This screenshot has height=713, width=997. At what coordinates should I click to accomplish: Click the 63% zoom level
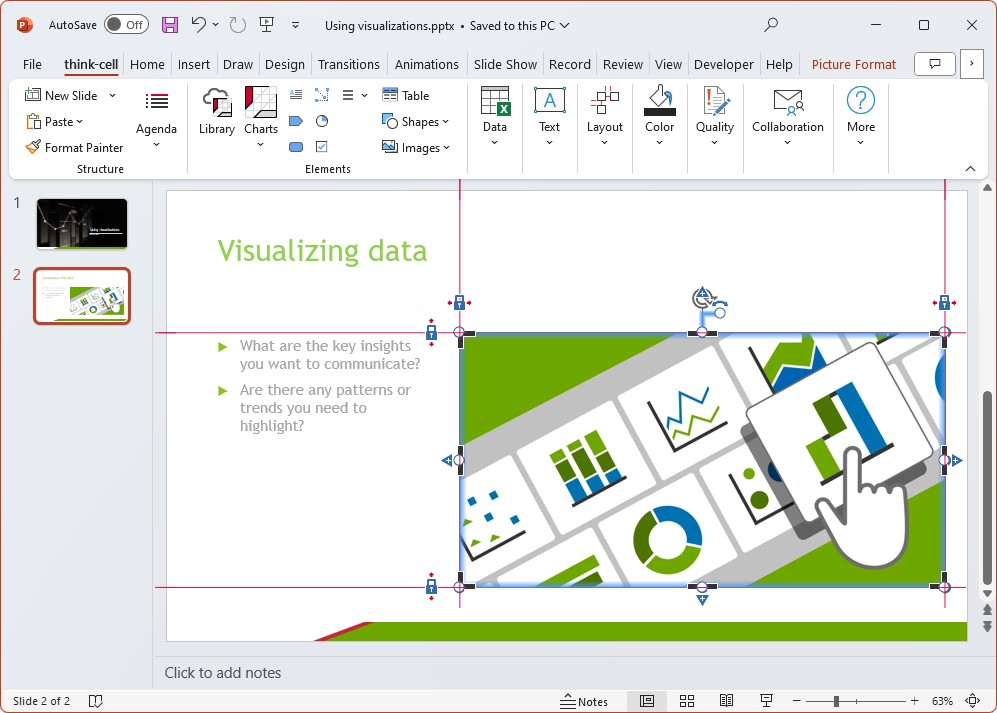[942, 701]
